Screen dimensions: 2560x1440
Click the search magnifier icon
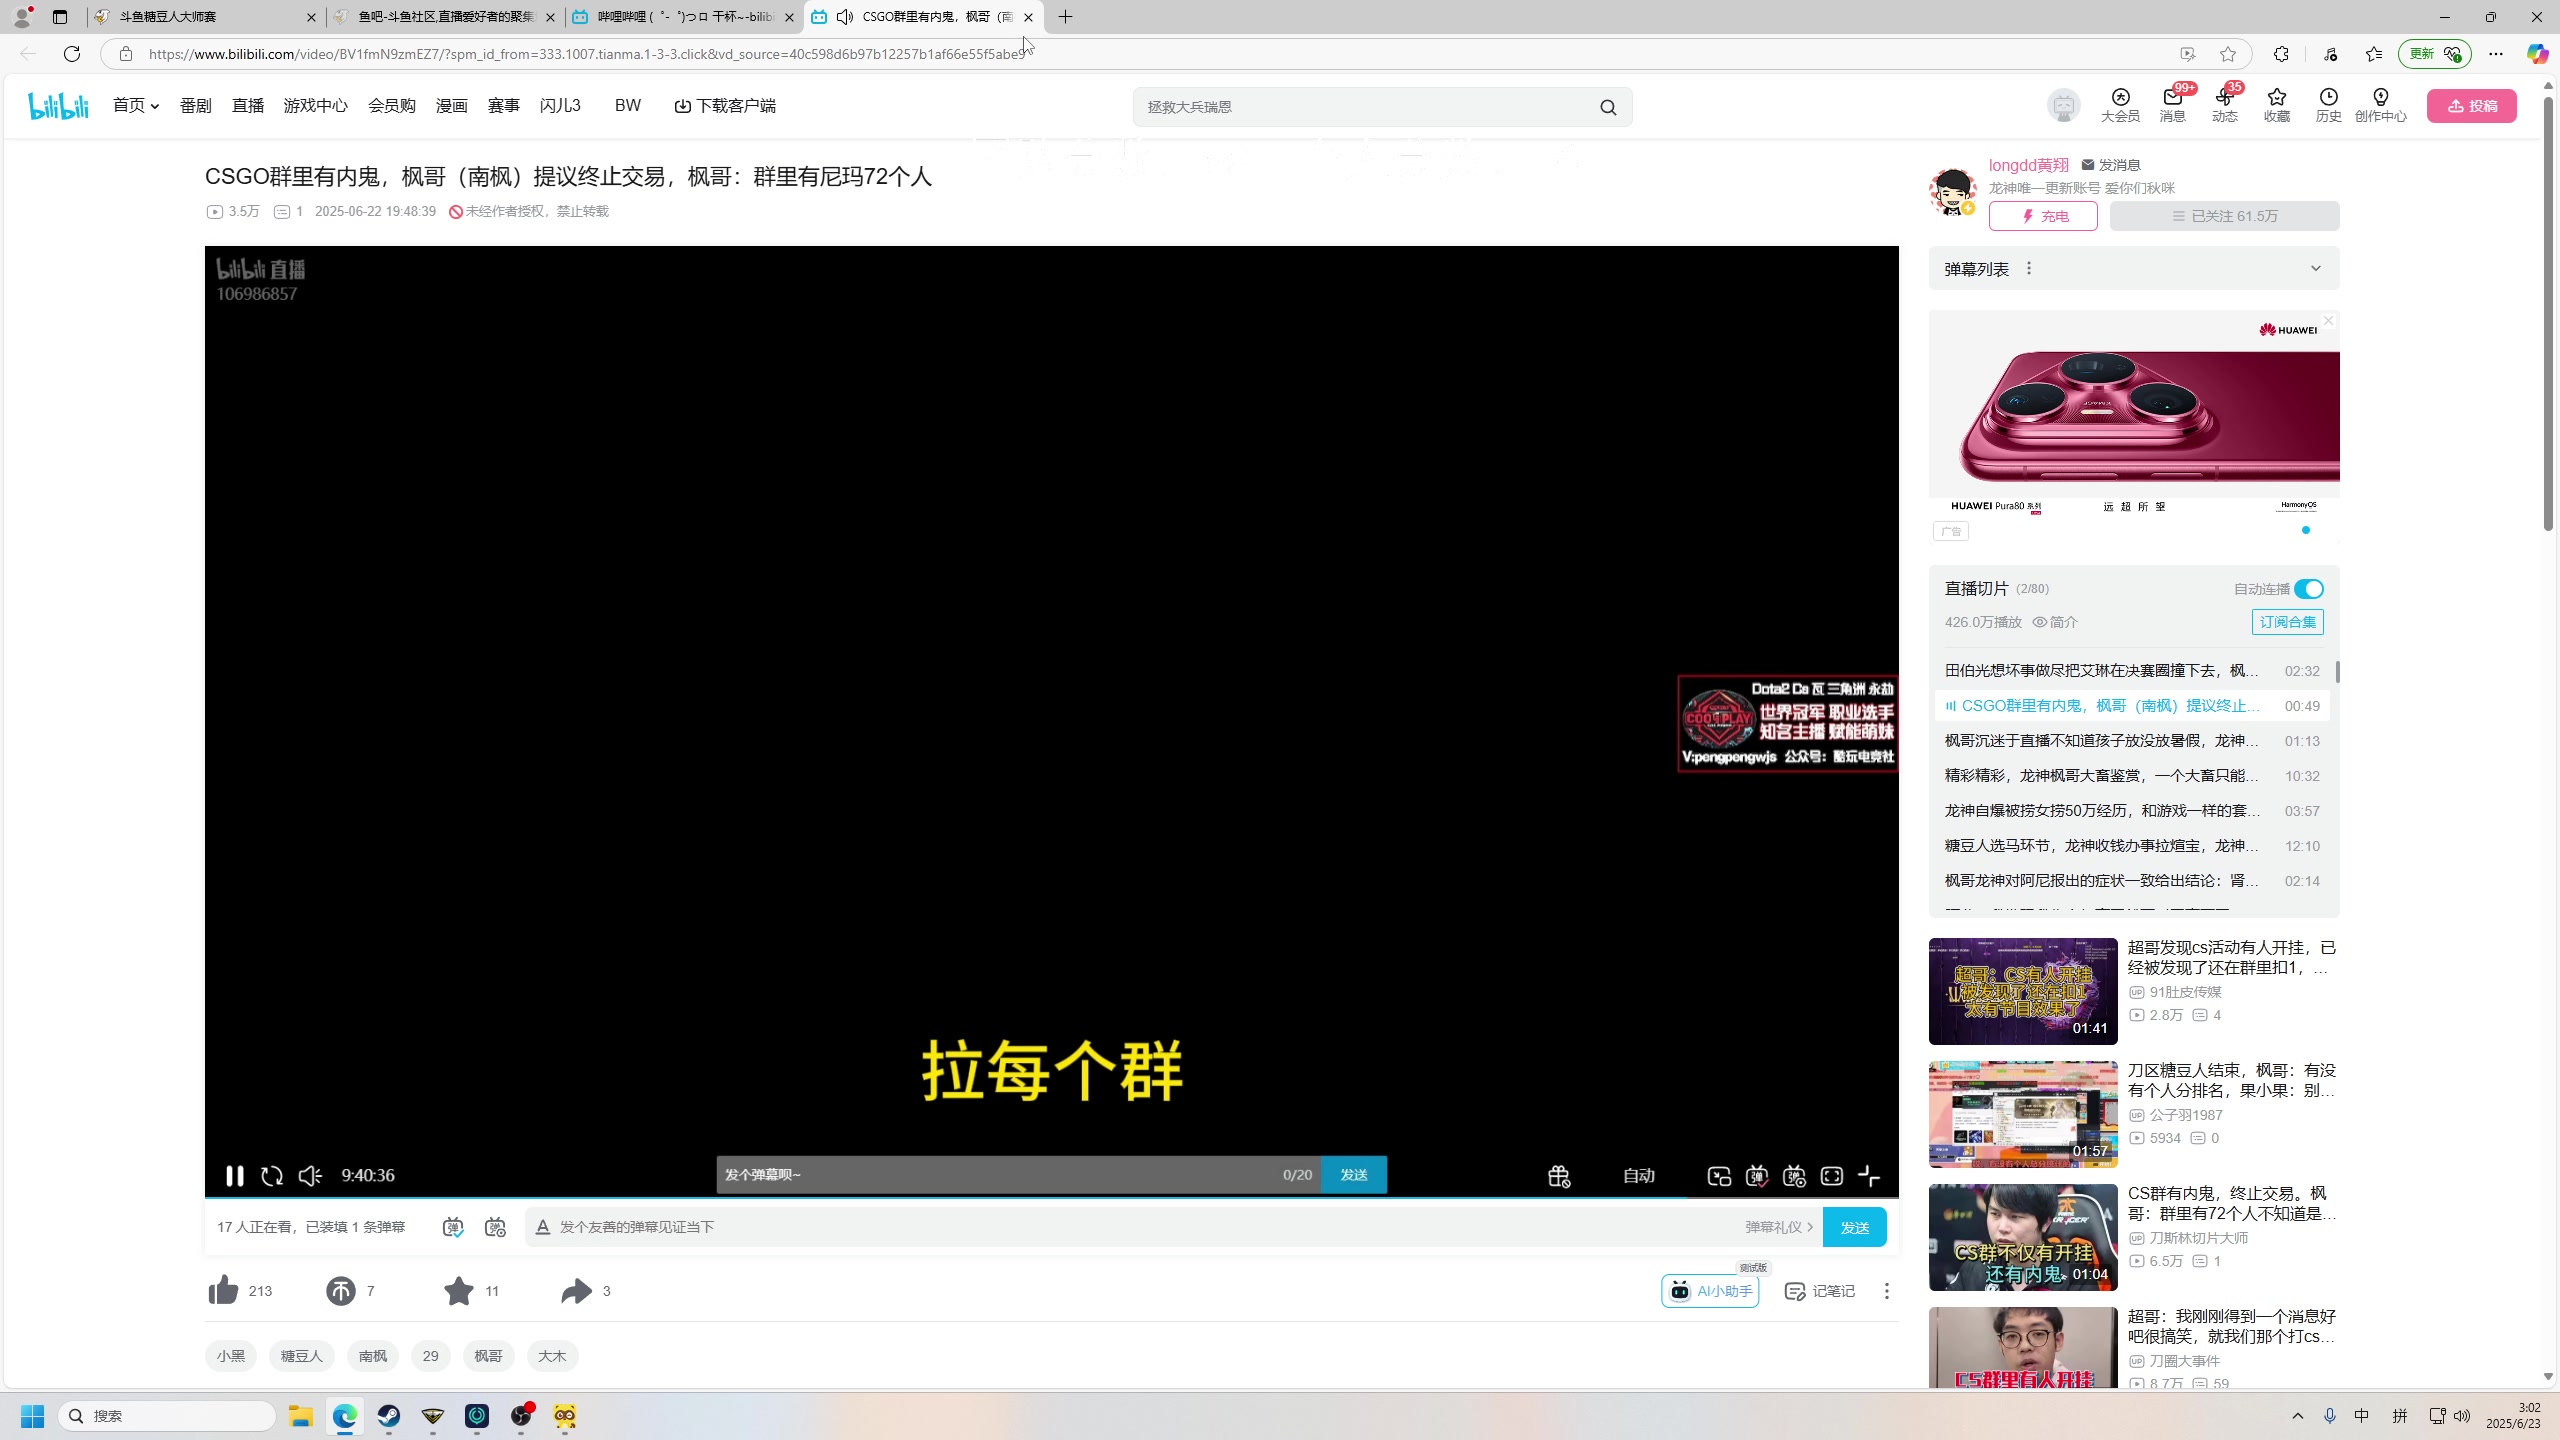point(1608,107)
